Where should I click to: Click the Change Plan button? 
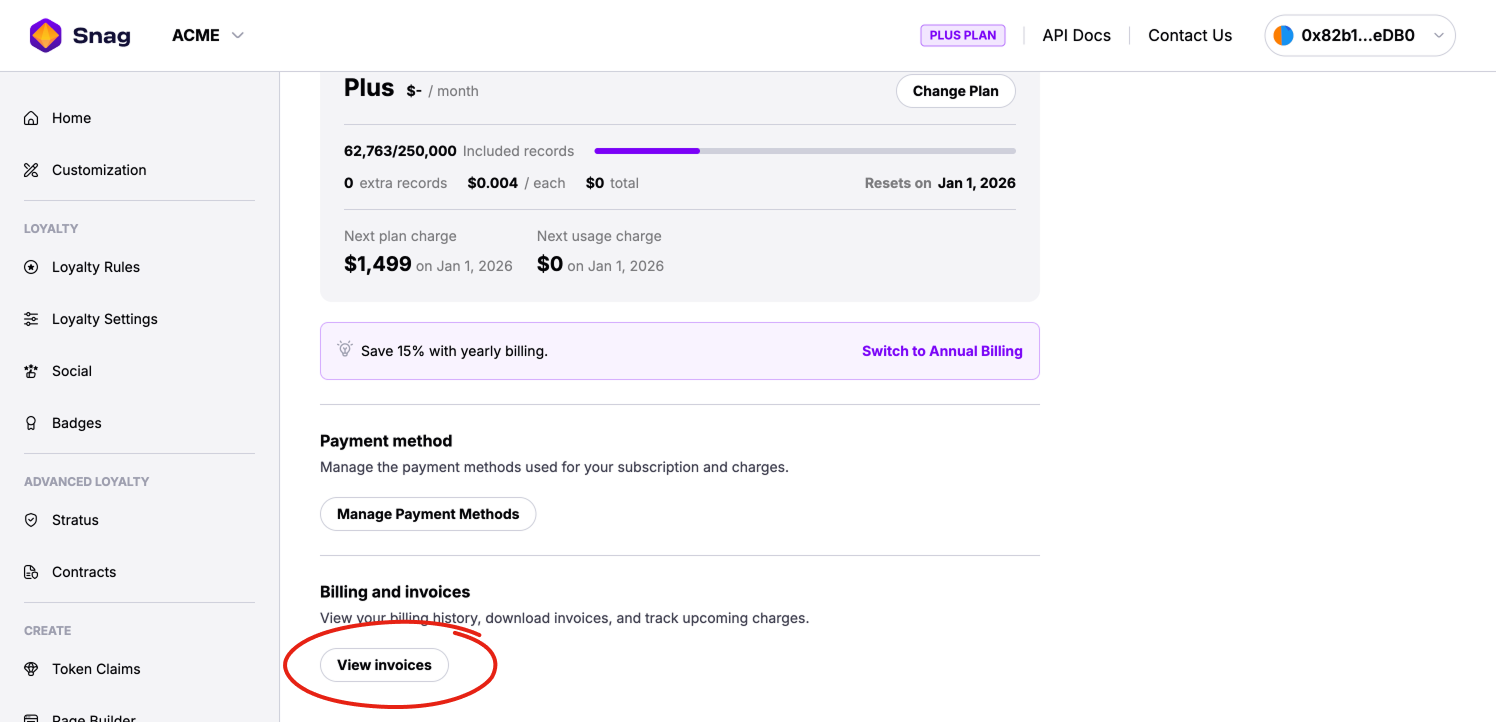click(x=955, y=91)
